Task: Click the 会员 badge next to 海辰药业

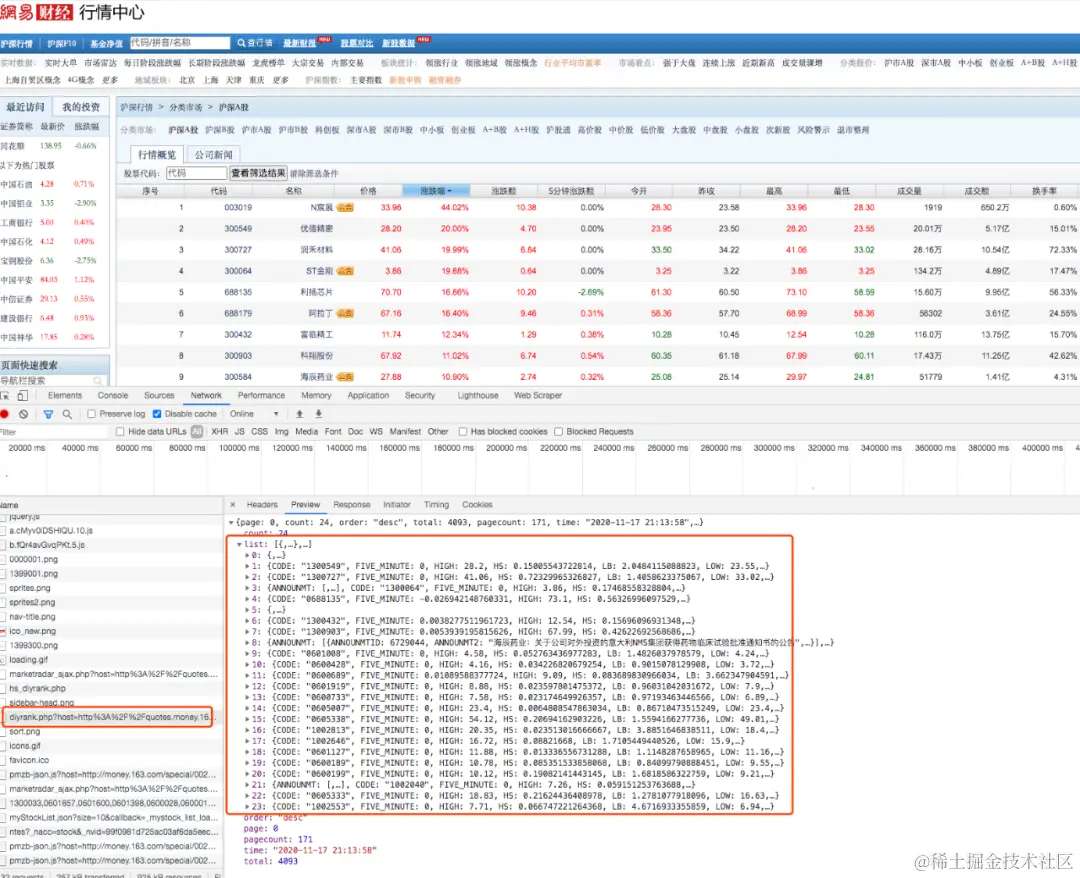Action: coord(345,377)
